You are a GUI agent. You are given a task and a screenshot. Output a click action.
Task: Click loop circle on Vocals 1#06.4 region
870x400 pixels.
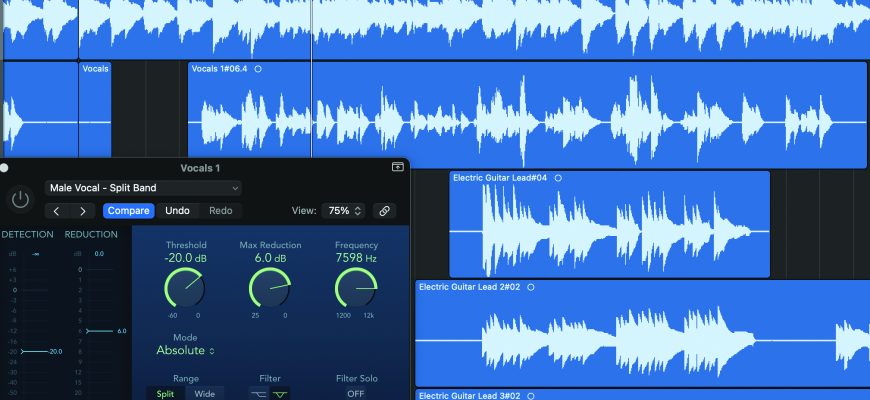coord(258,69)
